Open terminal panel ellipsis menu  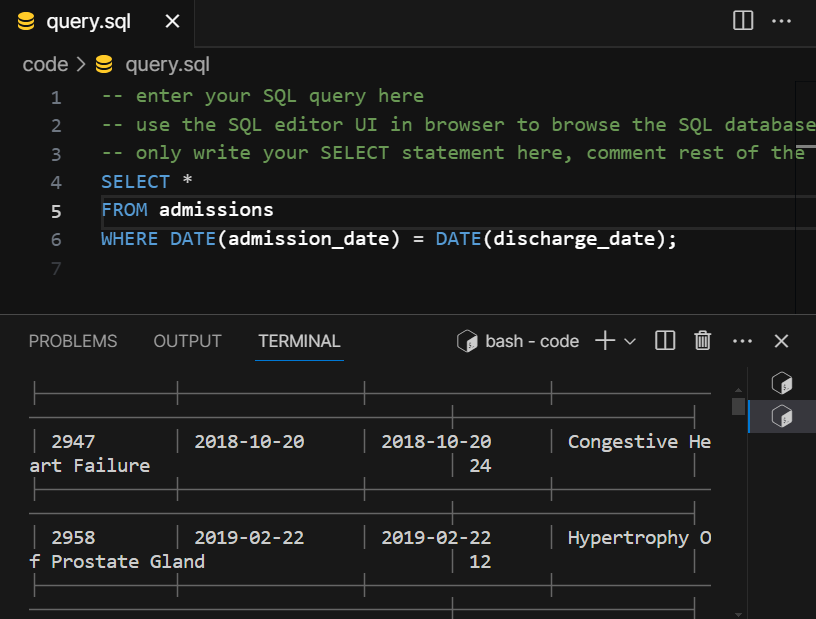(x=742, y=342)
